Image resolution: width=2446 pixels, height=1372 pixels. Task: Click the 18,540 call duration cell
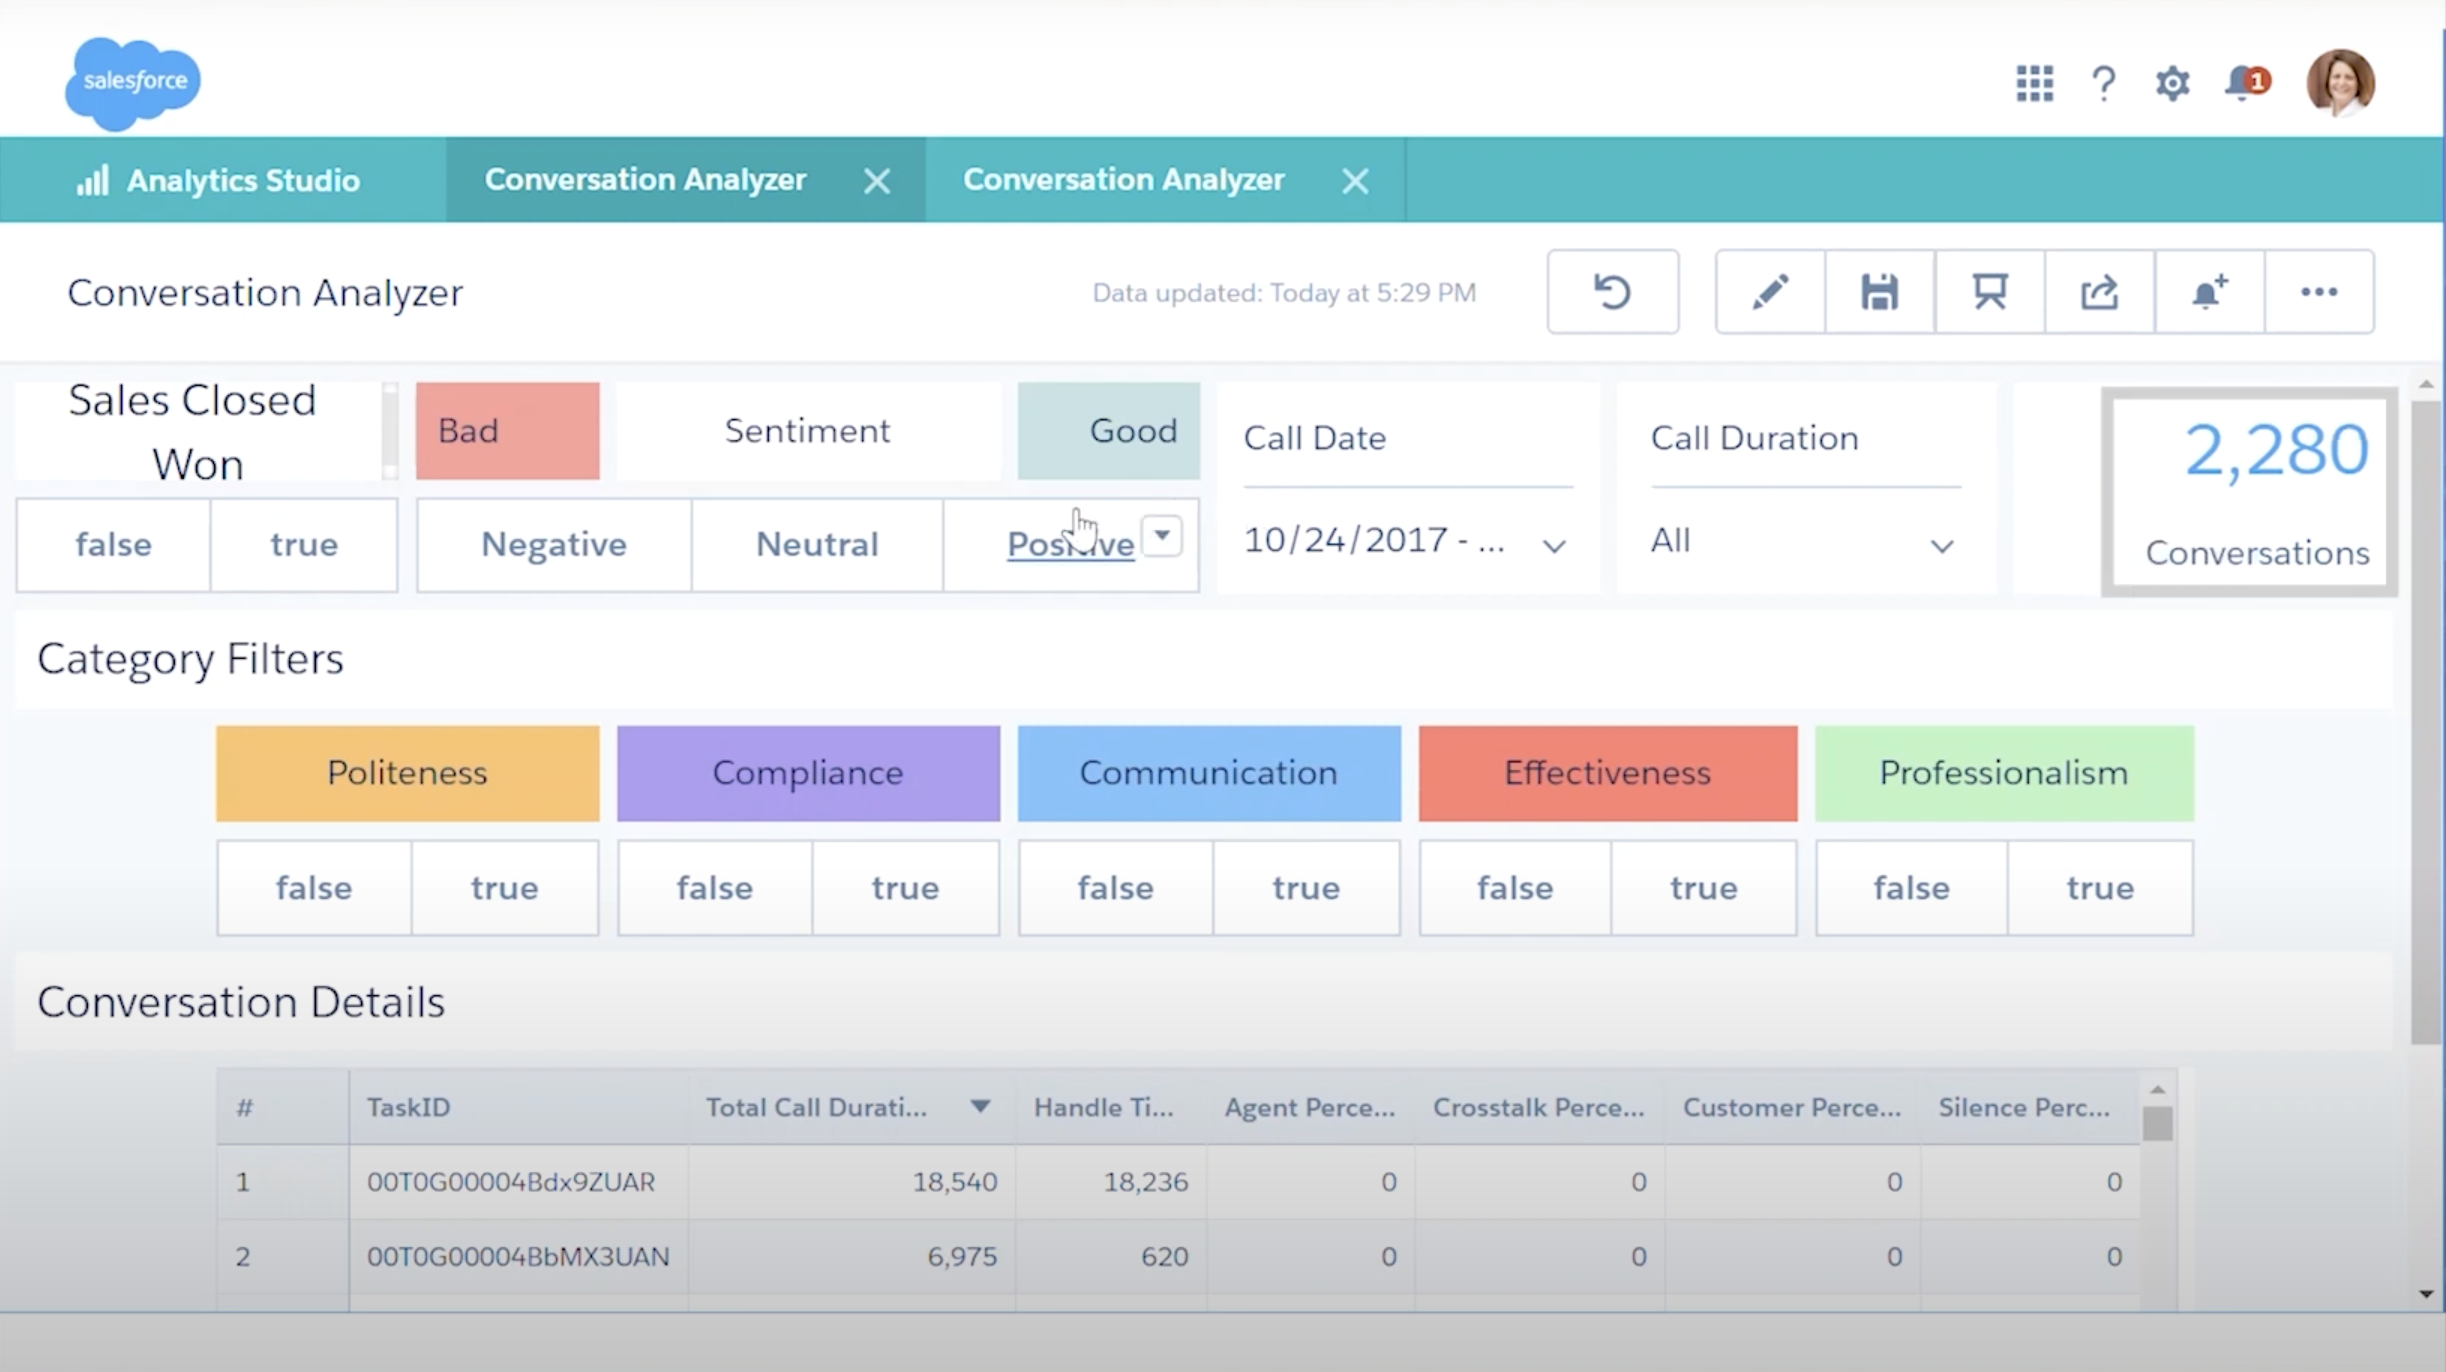[x=851, y=1182]
